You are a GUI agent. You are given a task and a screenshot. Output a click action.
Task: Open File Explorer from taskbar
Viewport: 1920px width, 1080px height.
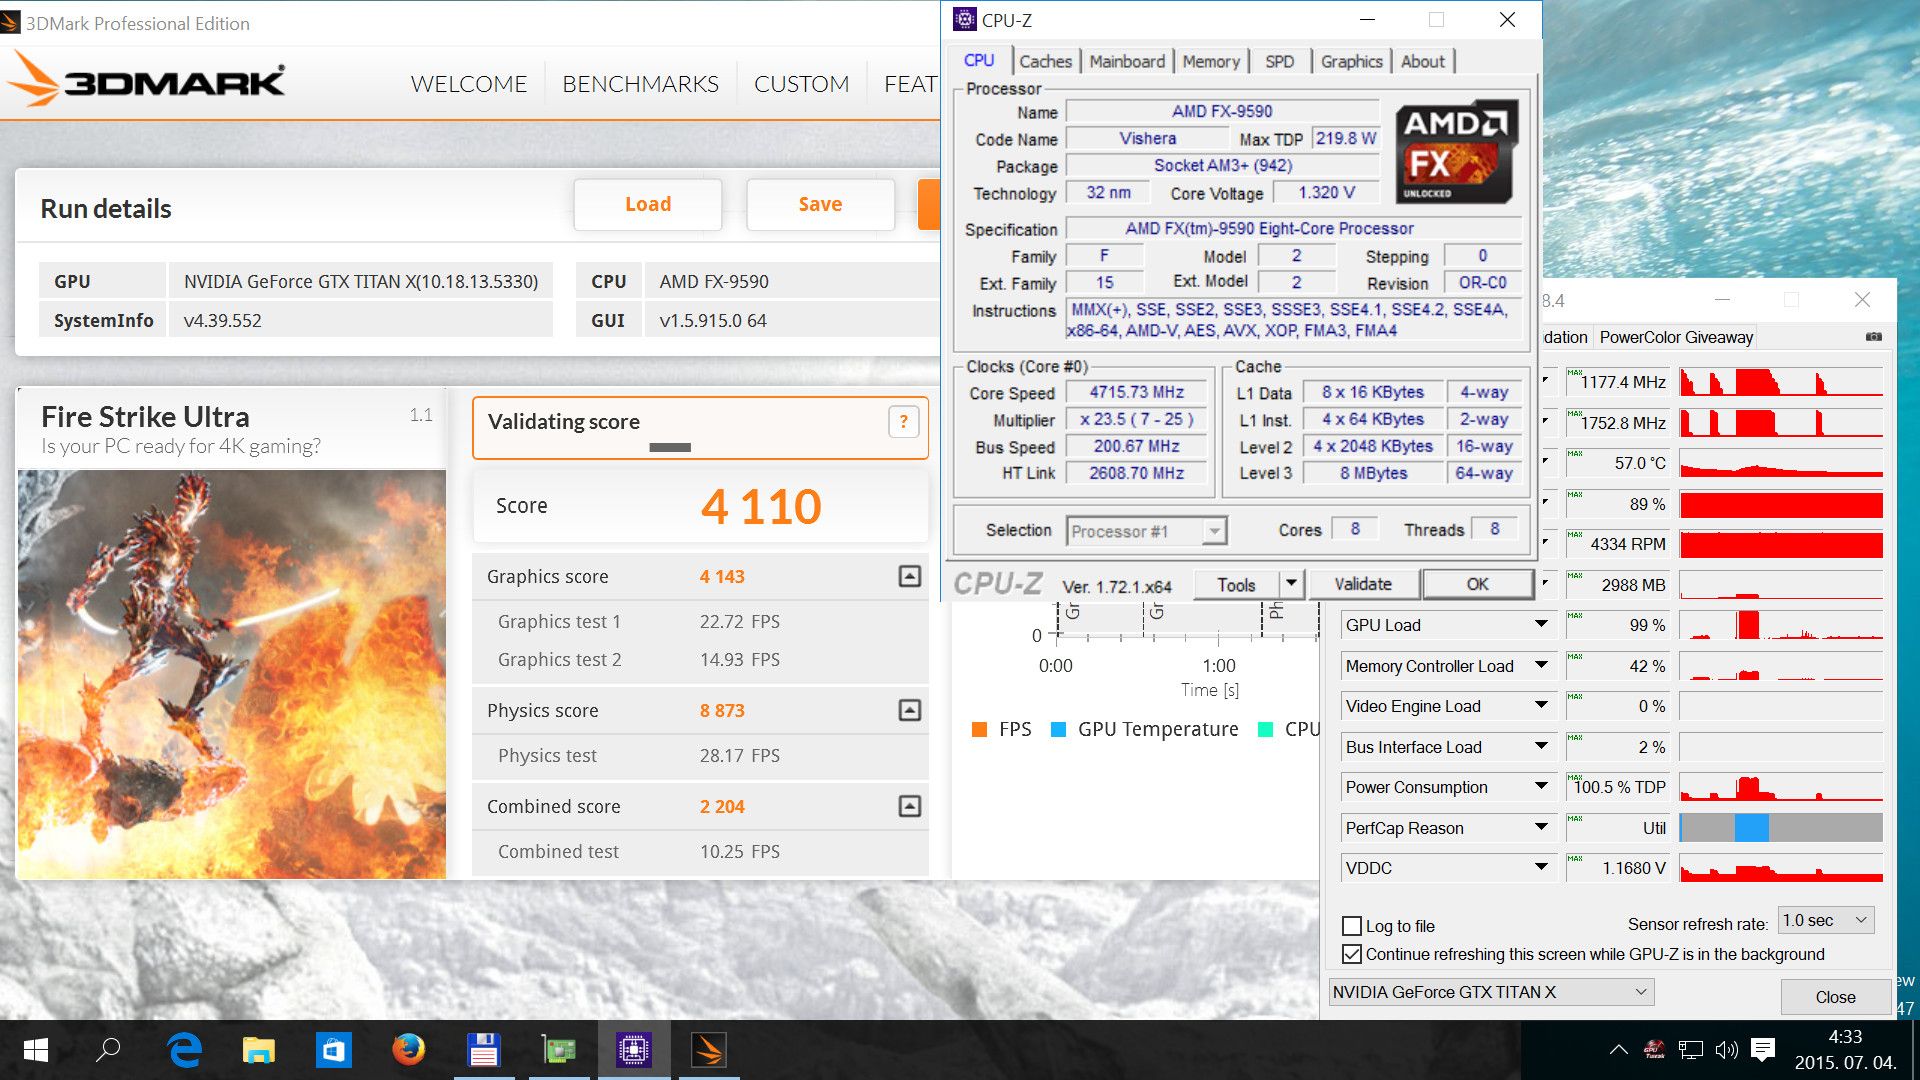pyautogui.click(x=259, y=1050)
